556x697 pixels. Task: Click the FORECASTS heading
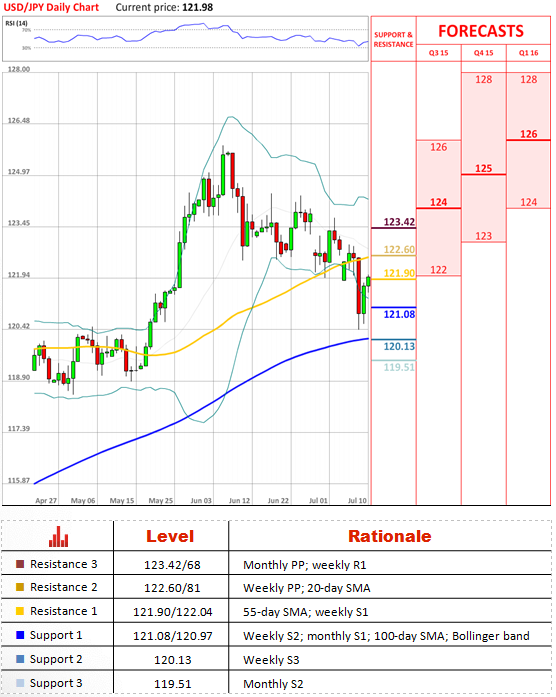pyautogui.click(x=481, y=31)
